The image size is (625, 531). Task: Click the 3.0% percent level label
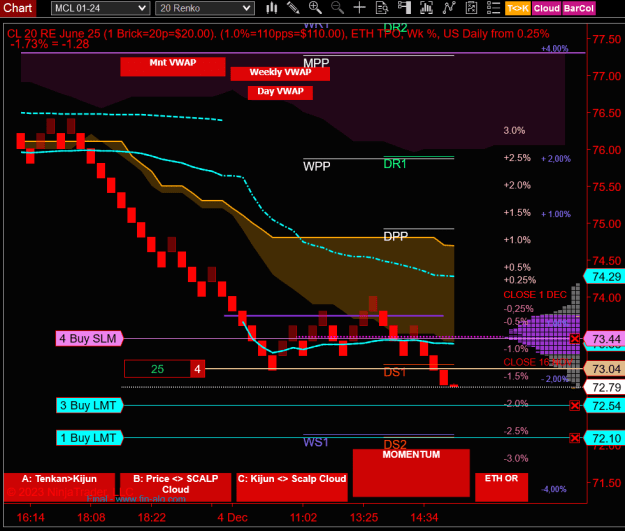click(514, 130)
